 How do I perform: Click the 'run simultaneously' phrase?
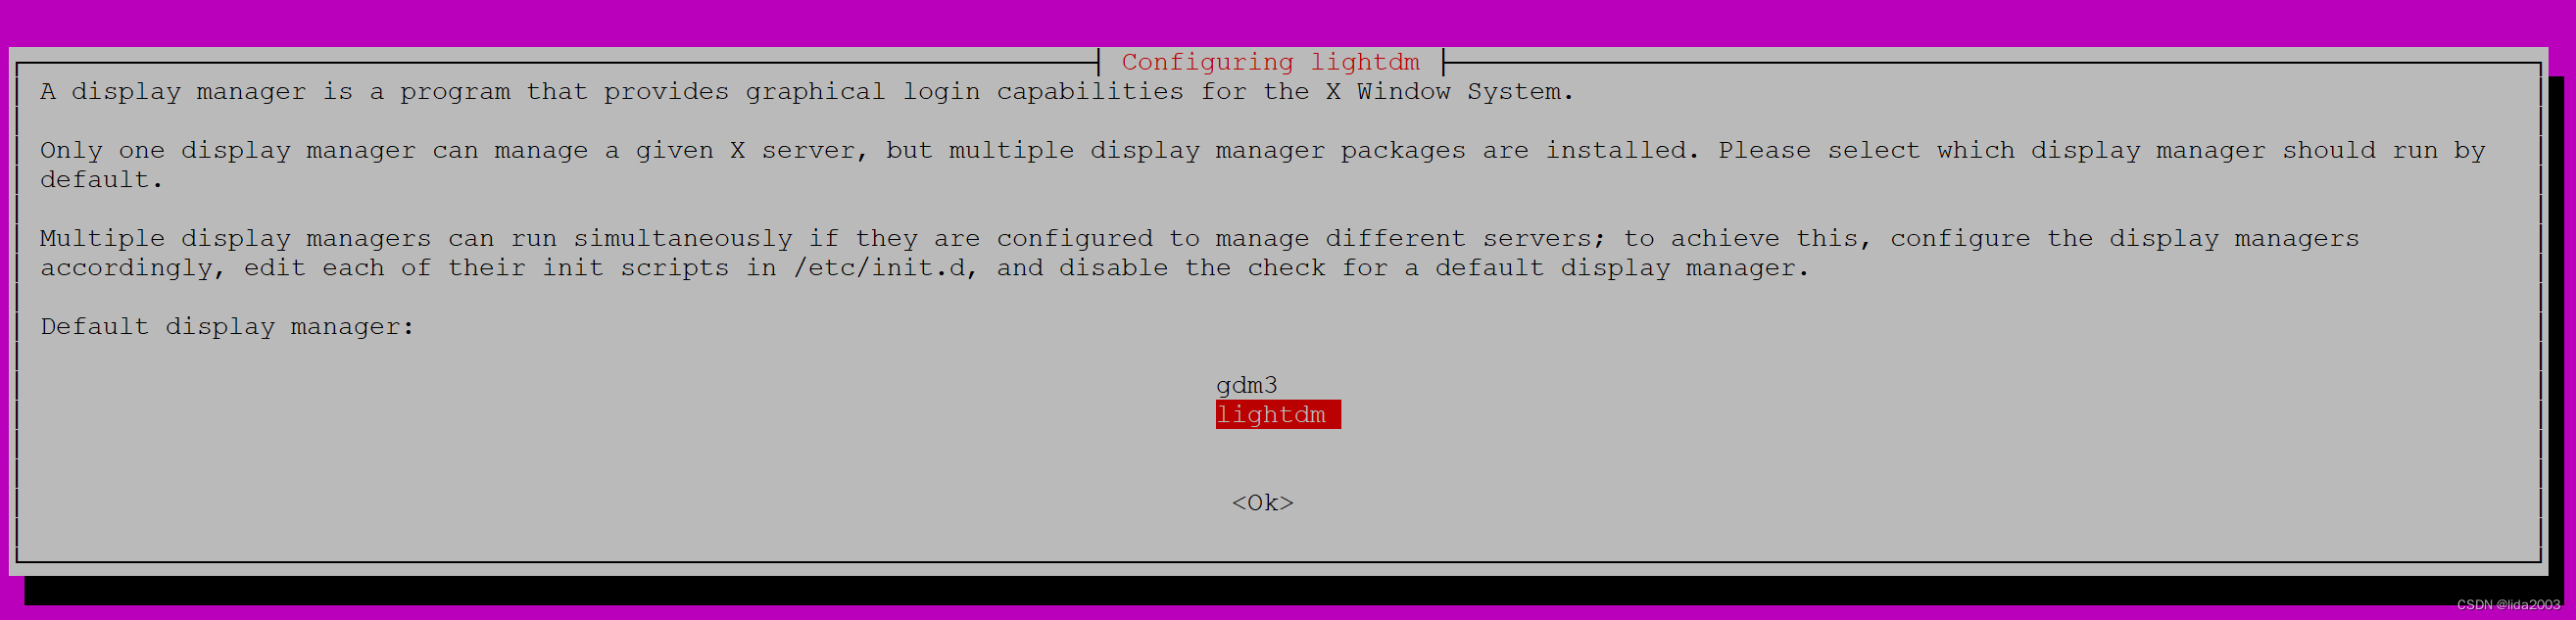point(651,239)
